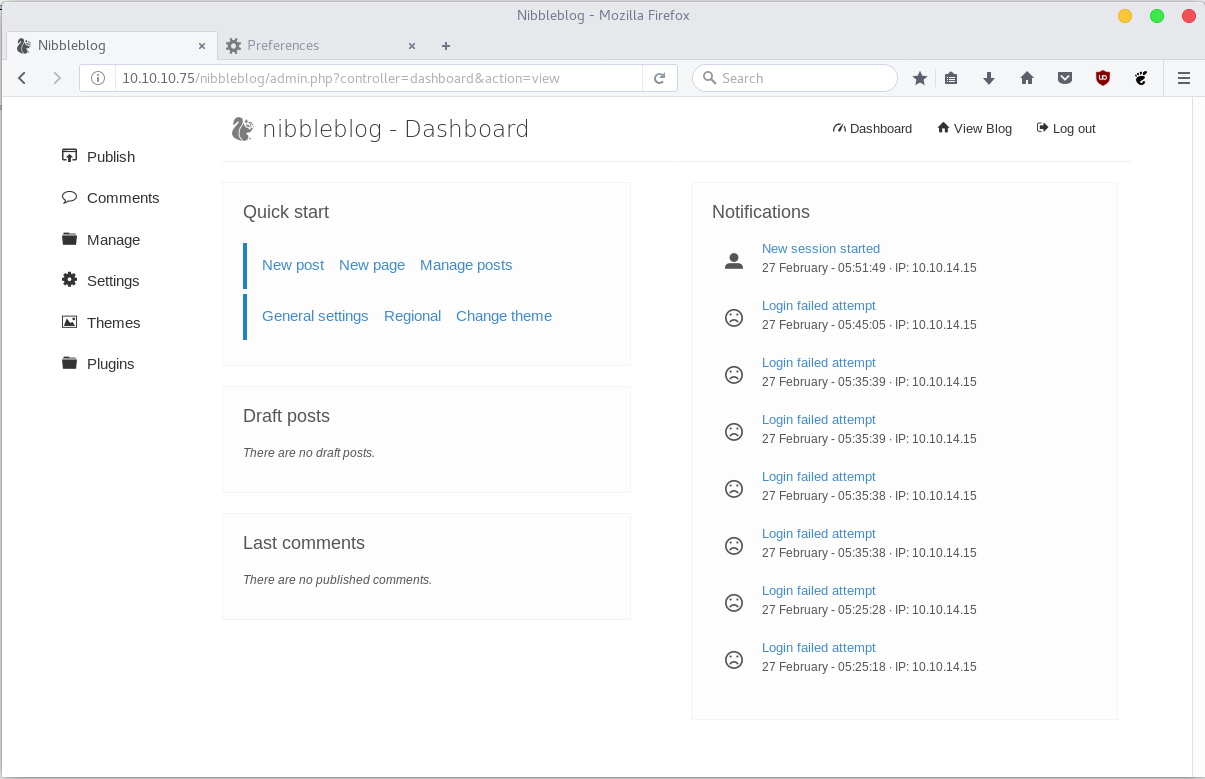Open the Regional settings link
Image resolution: width=1205 pixels, height=779 pixels.
[x=412, y=316]
